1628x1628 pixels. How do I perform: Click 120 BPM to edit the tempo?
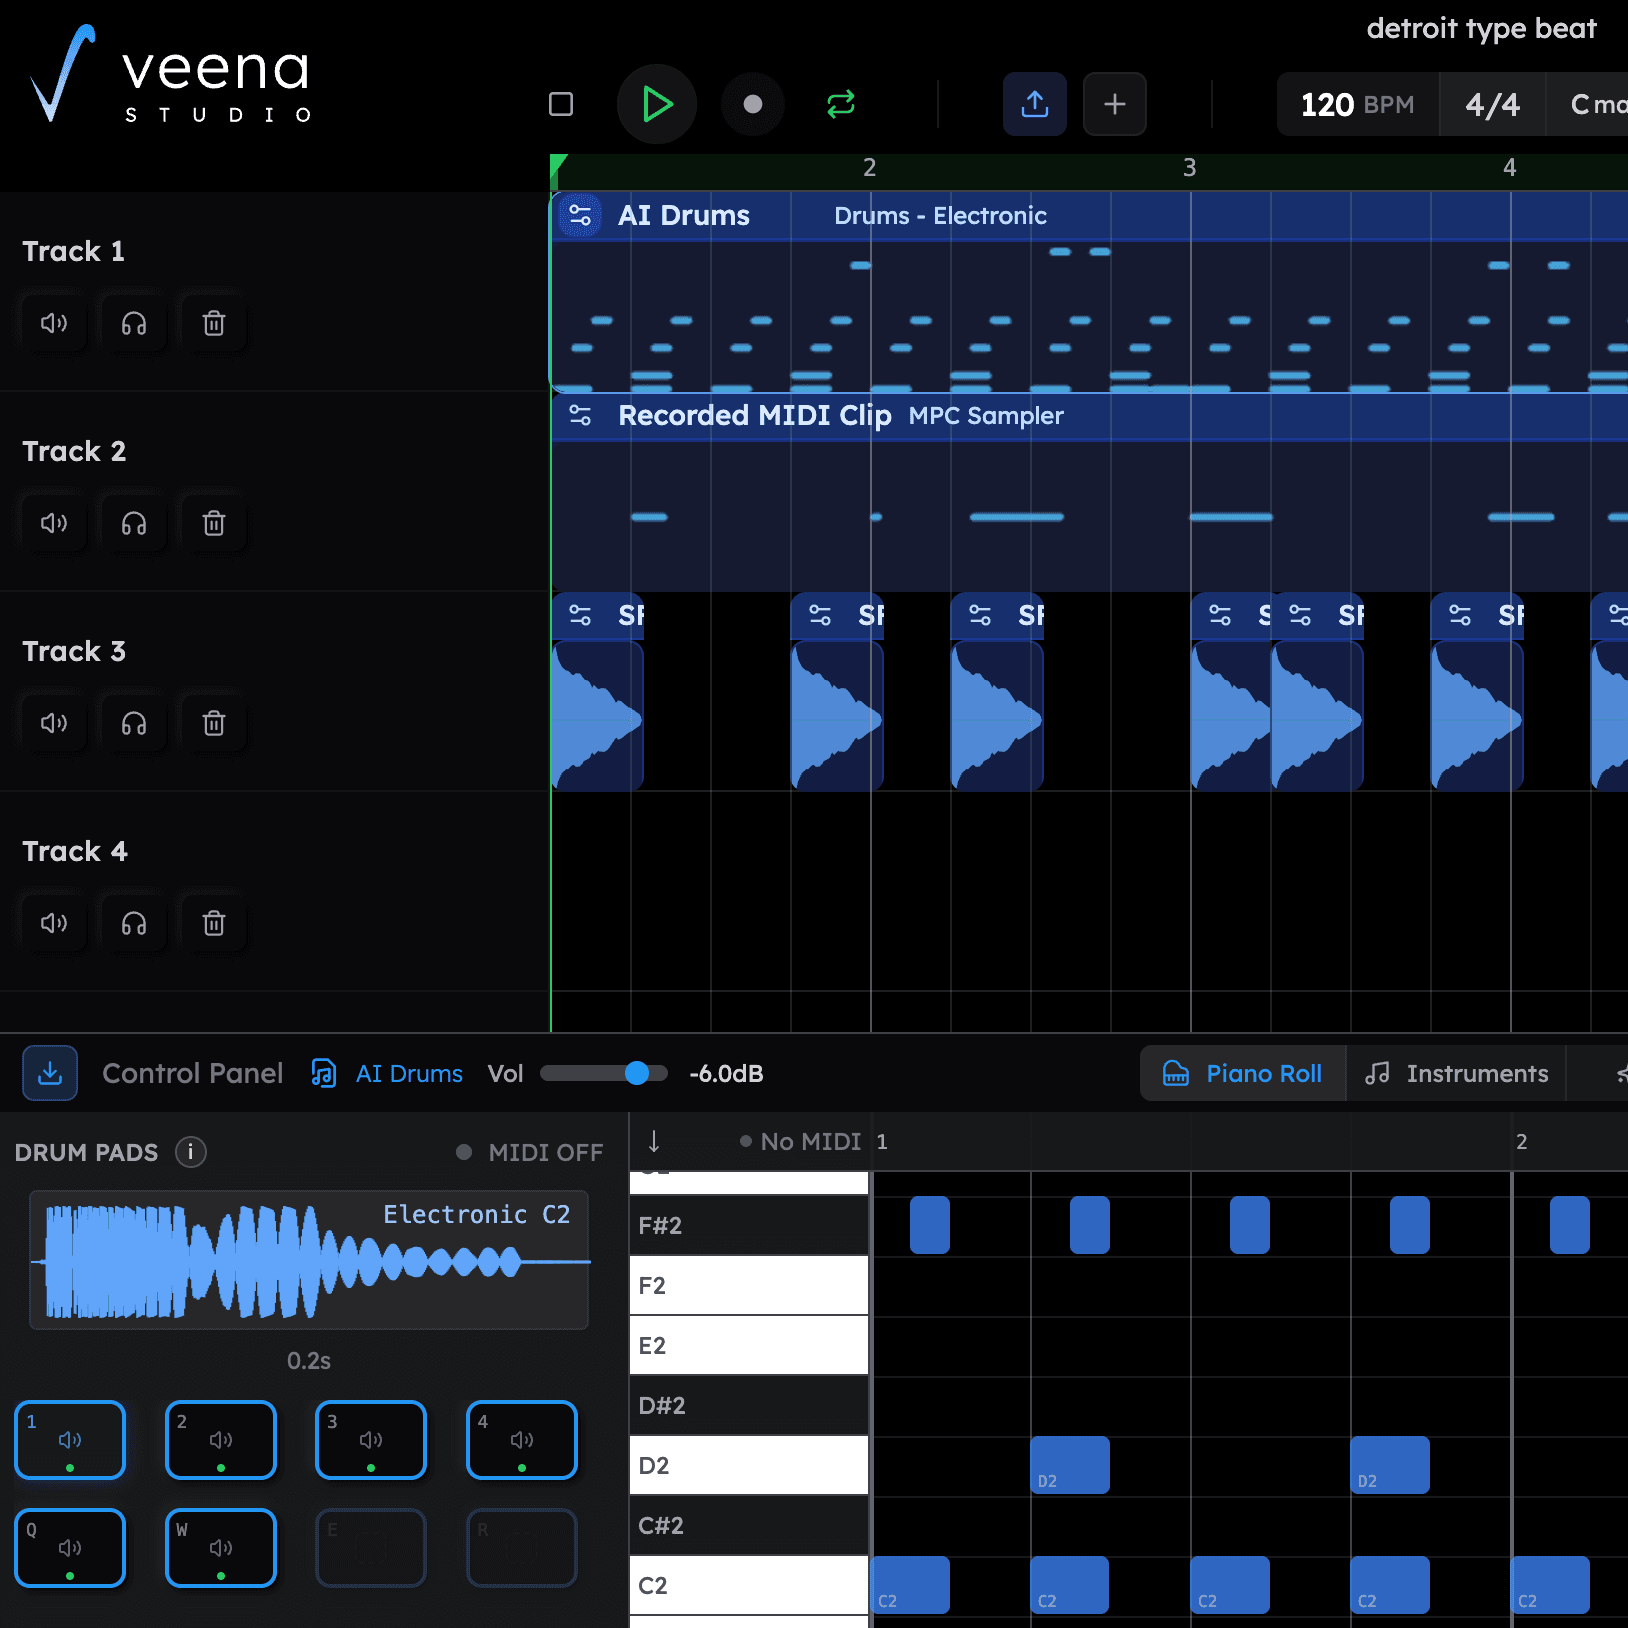(x=1355, y=104)
